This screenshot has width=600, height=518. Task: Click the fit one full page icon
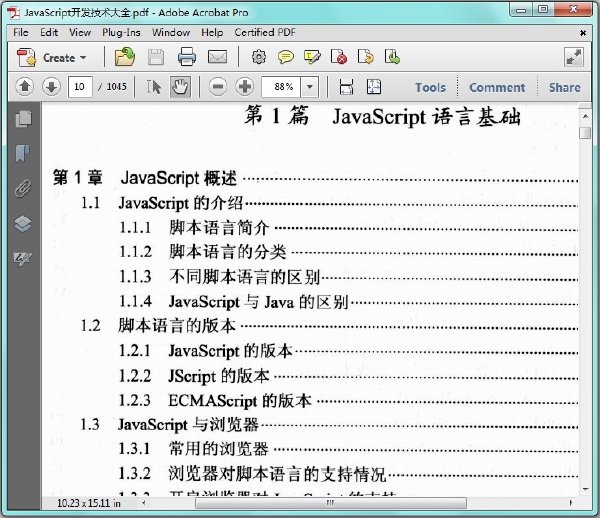click(x=374, y=87)
